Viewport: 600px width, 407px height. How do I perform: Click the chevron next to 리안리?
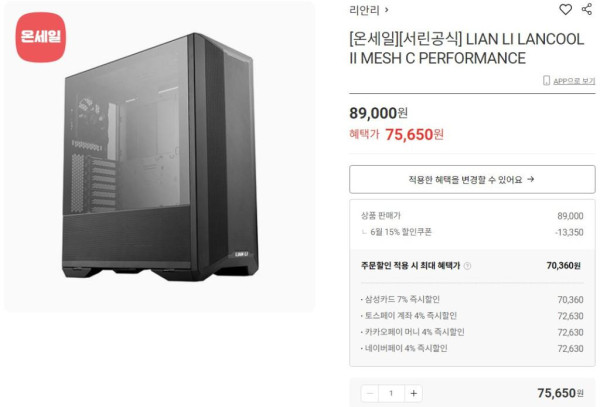387,10
